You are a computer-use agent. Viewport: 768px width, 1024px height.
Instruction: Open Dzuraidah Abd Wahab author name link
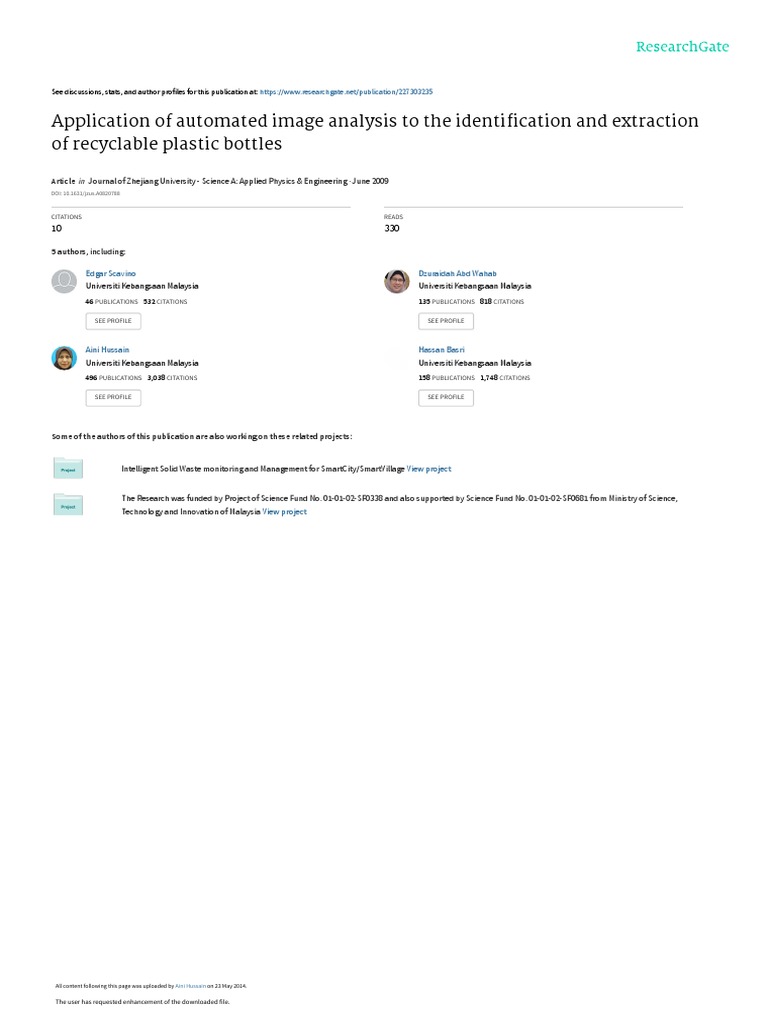457,273
